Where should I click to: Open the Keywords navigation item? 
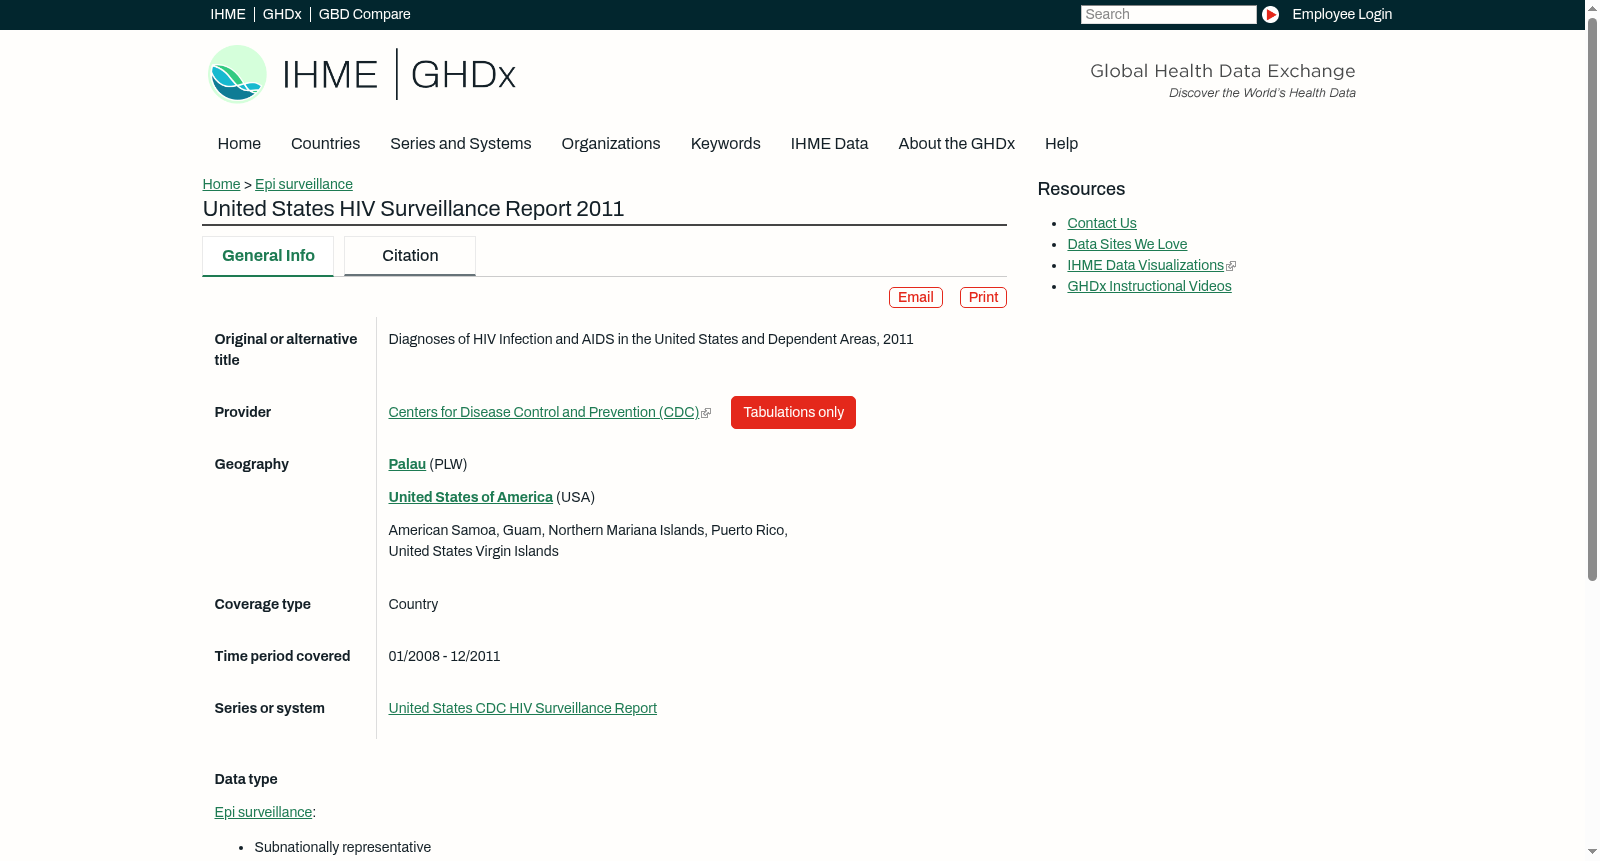[726, 144]
